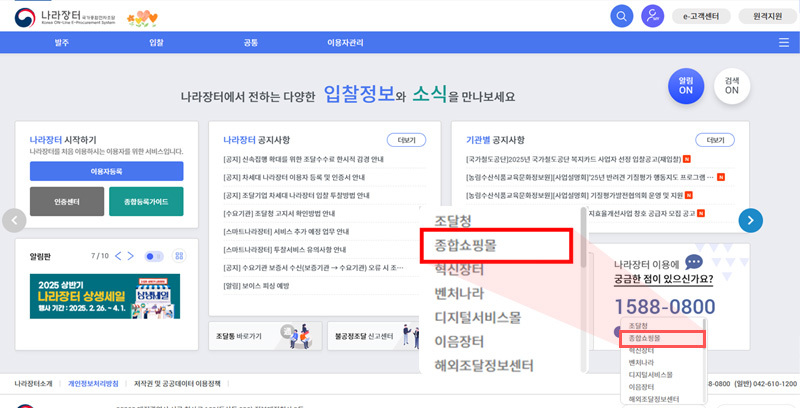Open notice 보이스 피싱 예방
This screenshot has width=800, height=408.
tap(256, 286)
